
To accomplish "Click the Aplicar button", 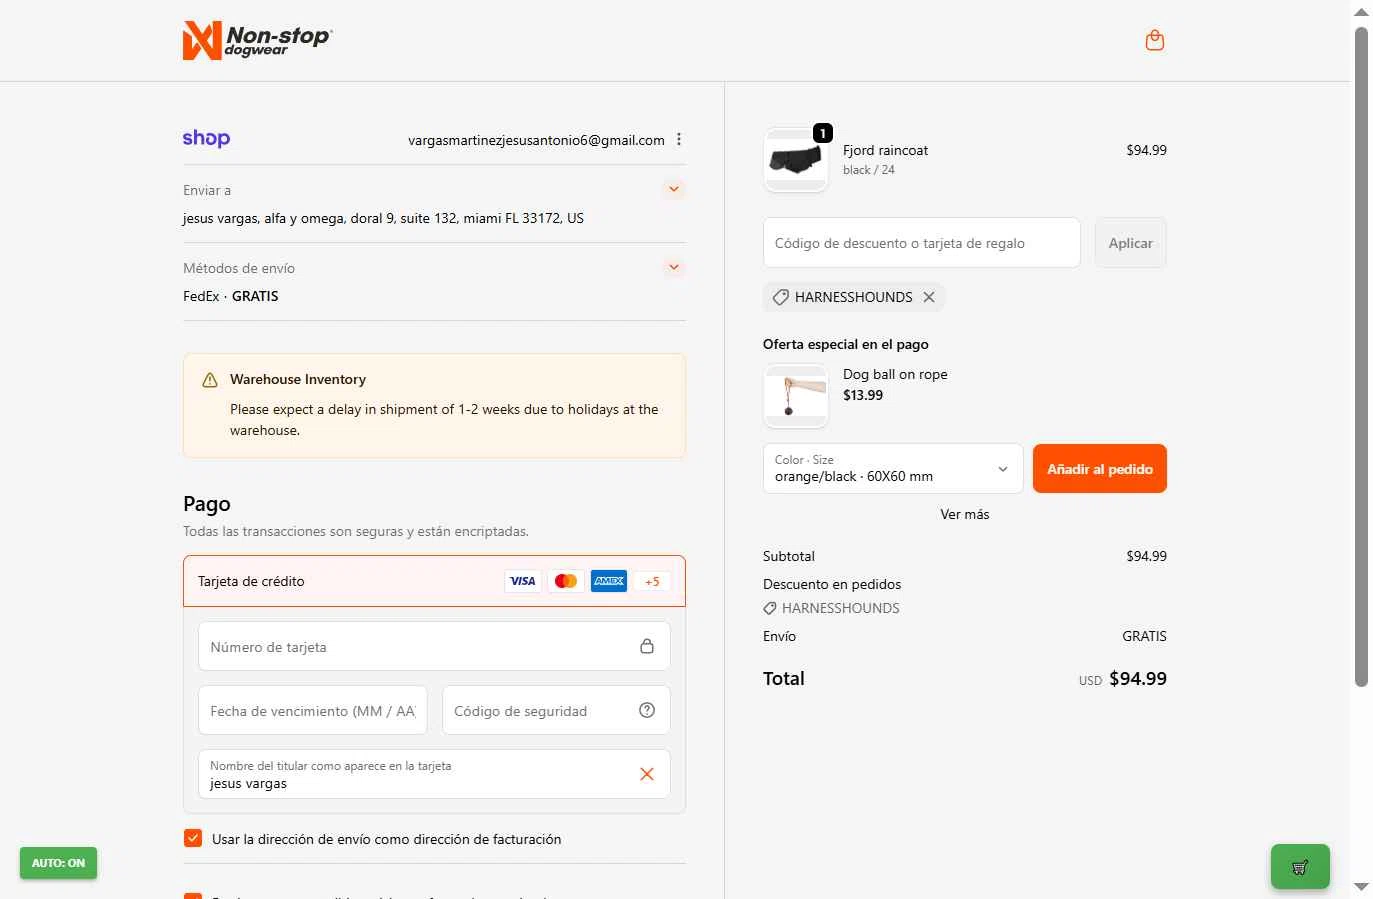I will (1130, 243).
